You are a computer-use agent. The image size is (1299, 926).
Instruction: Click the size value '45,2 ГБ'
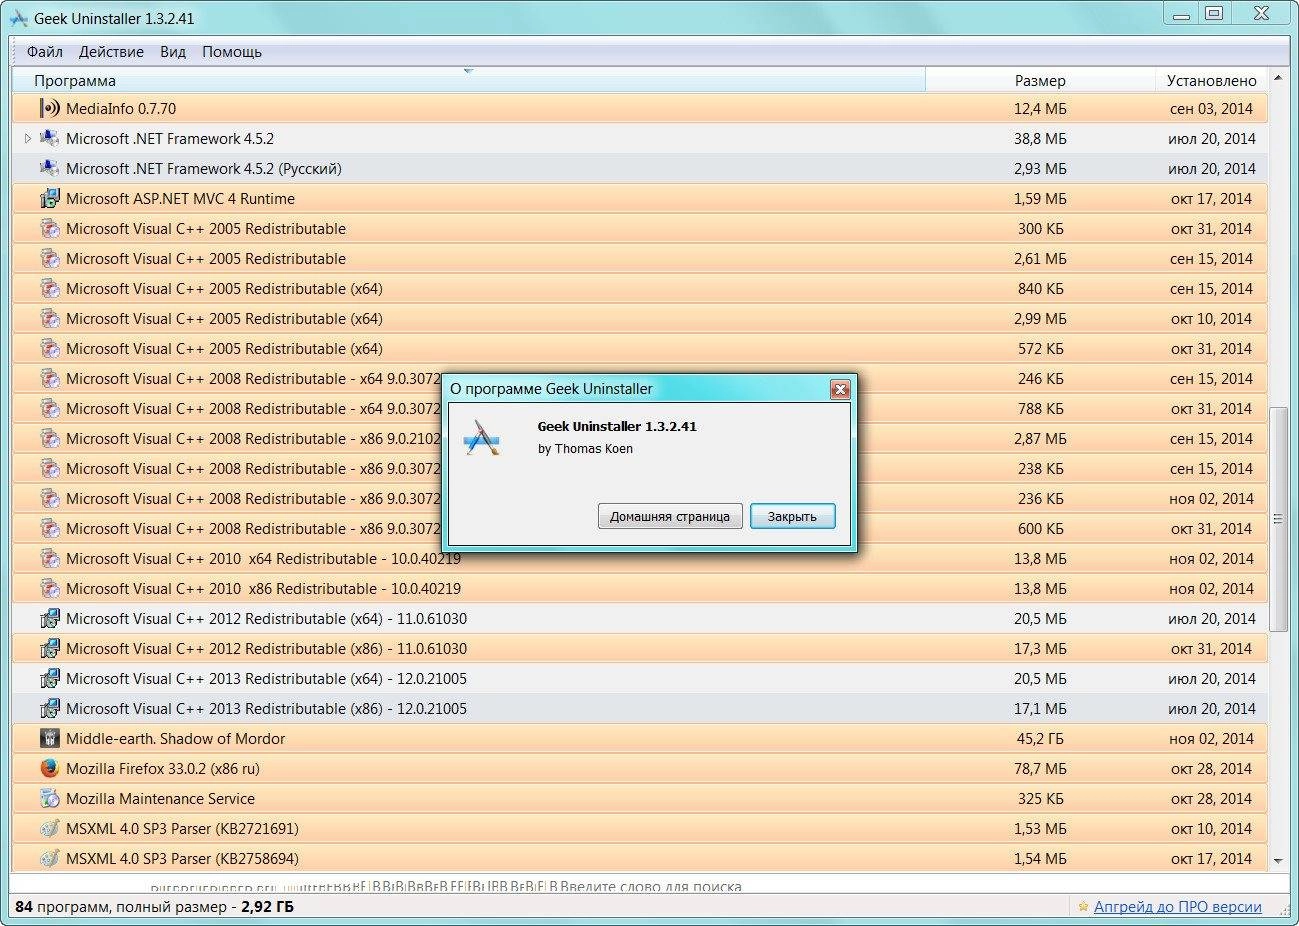pos(1040,738)
